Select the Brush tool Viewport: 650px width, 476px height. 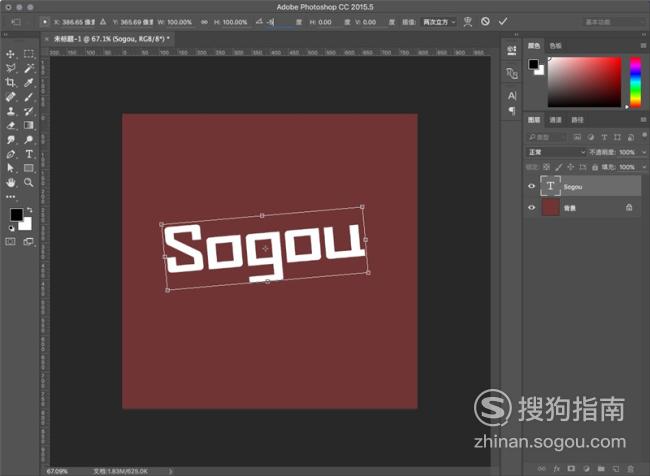point(29,97)
